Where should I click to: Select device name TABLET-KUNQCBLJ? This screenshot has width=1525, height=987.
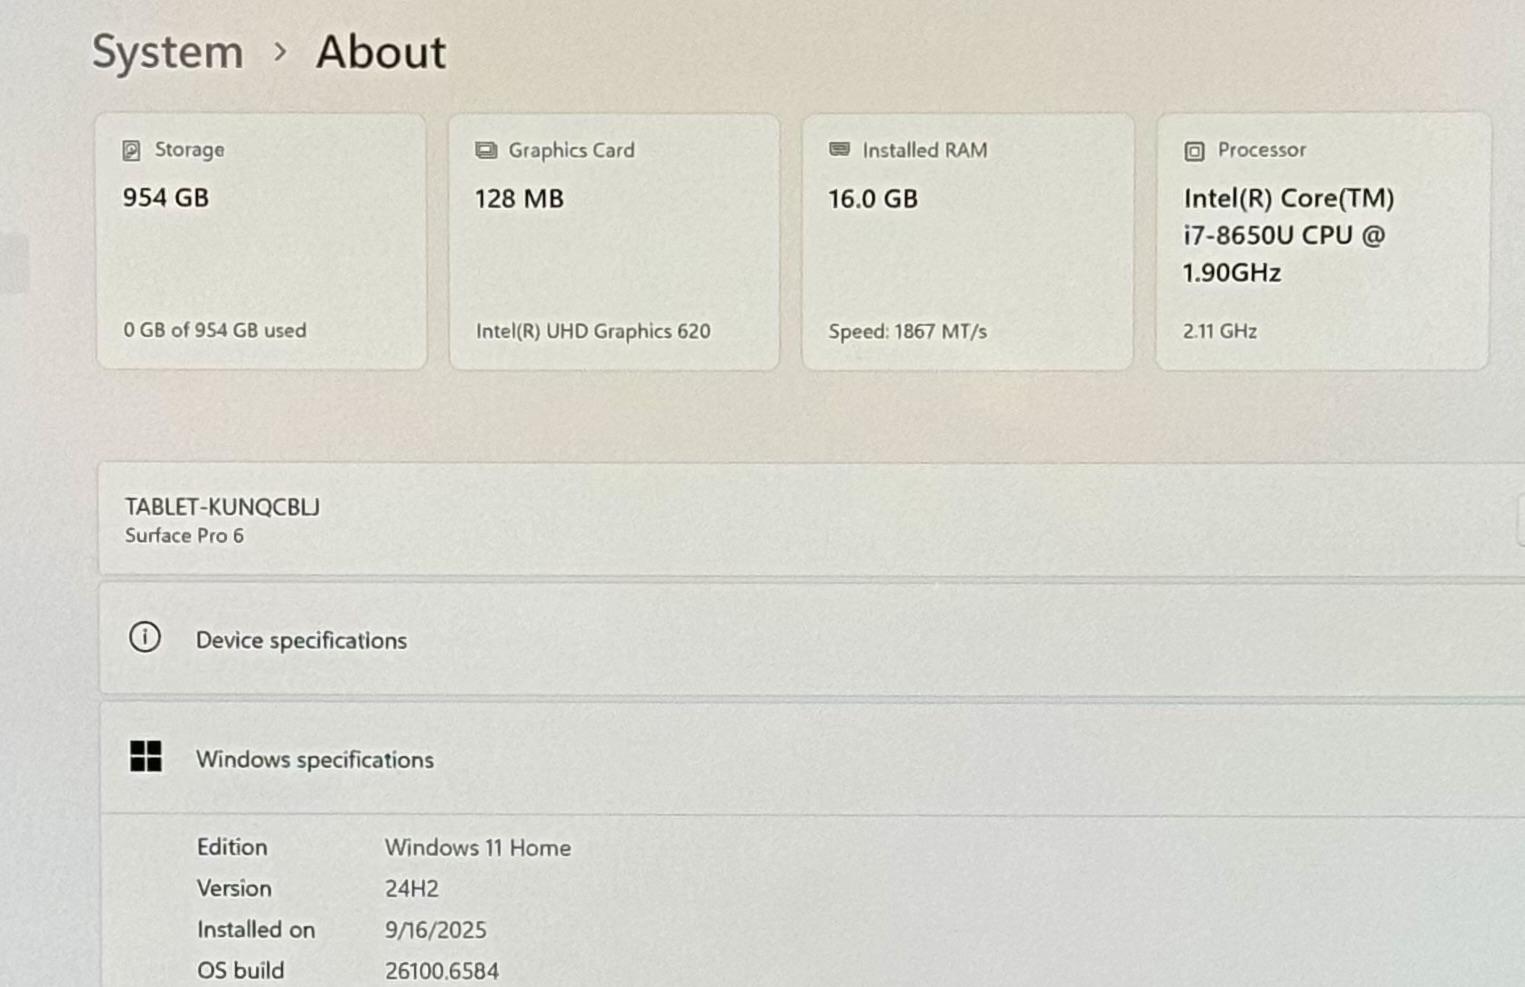(222, 507)
